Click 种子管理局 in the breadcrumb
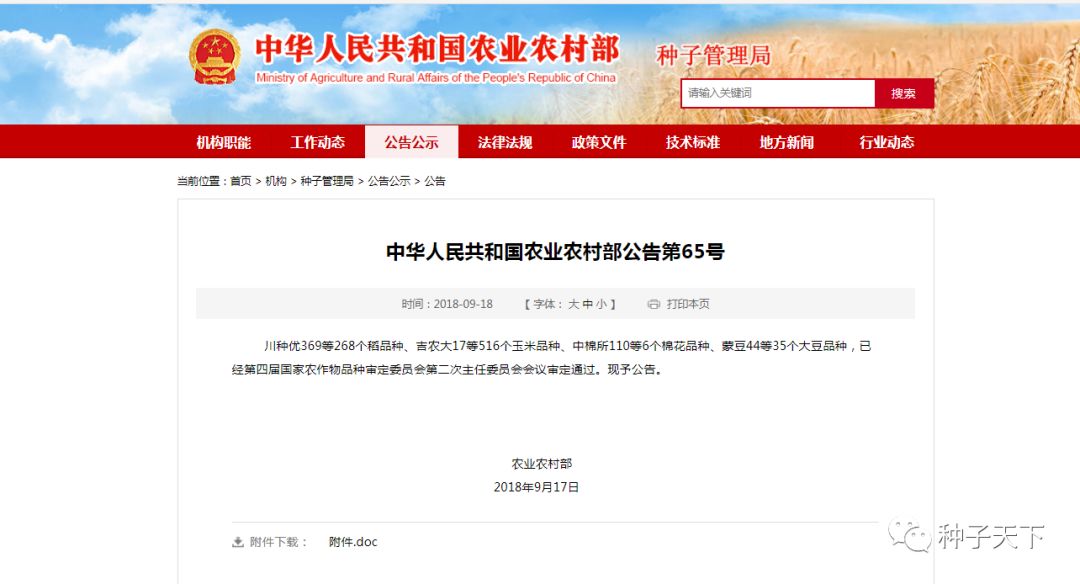The image size is (1080, 584). tap(327, 181)
